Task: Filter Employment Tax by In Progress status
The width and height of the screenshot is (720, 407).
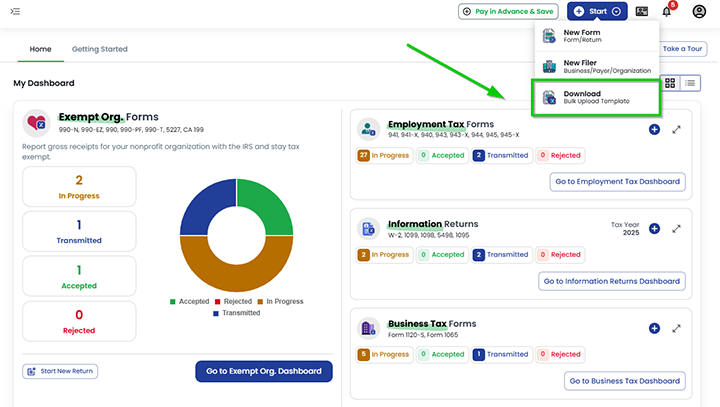Action: [x=384, y=156]
